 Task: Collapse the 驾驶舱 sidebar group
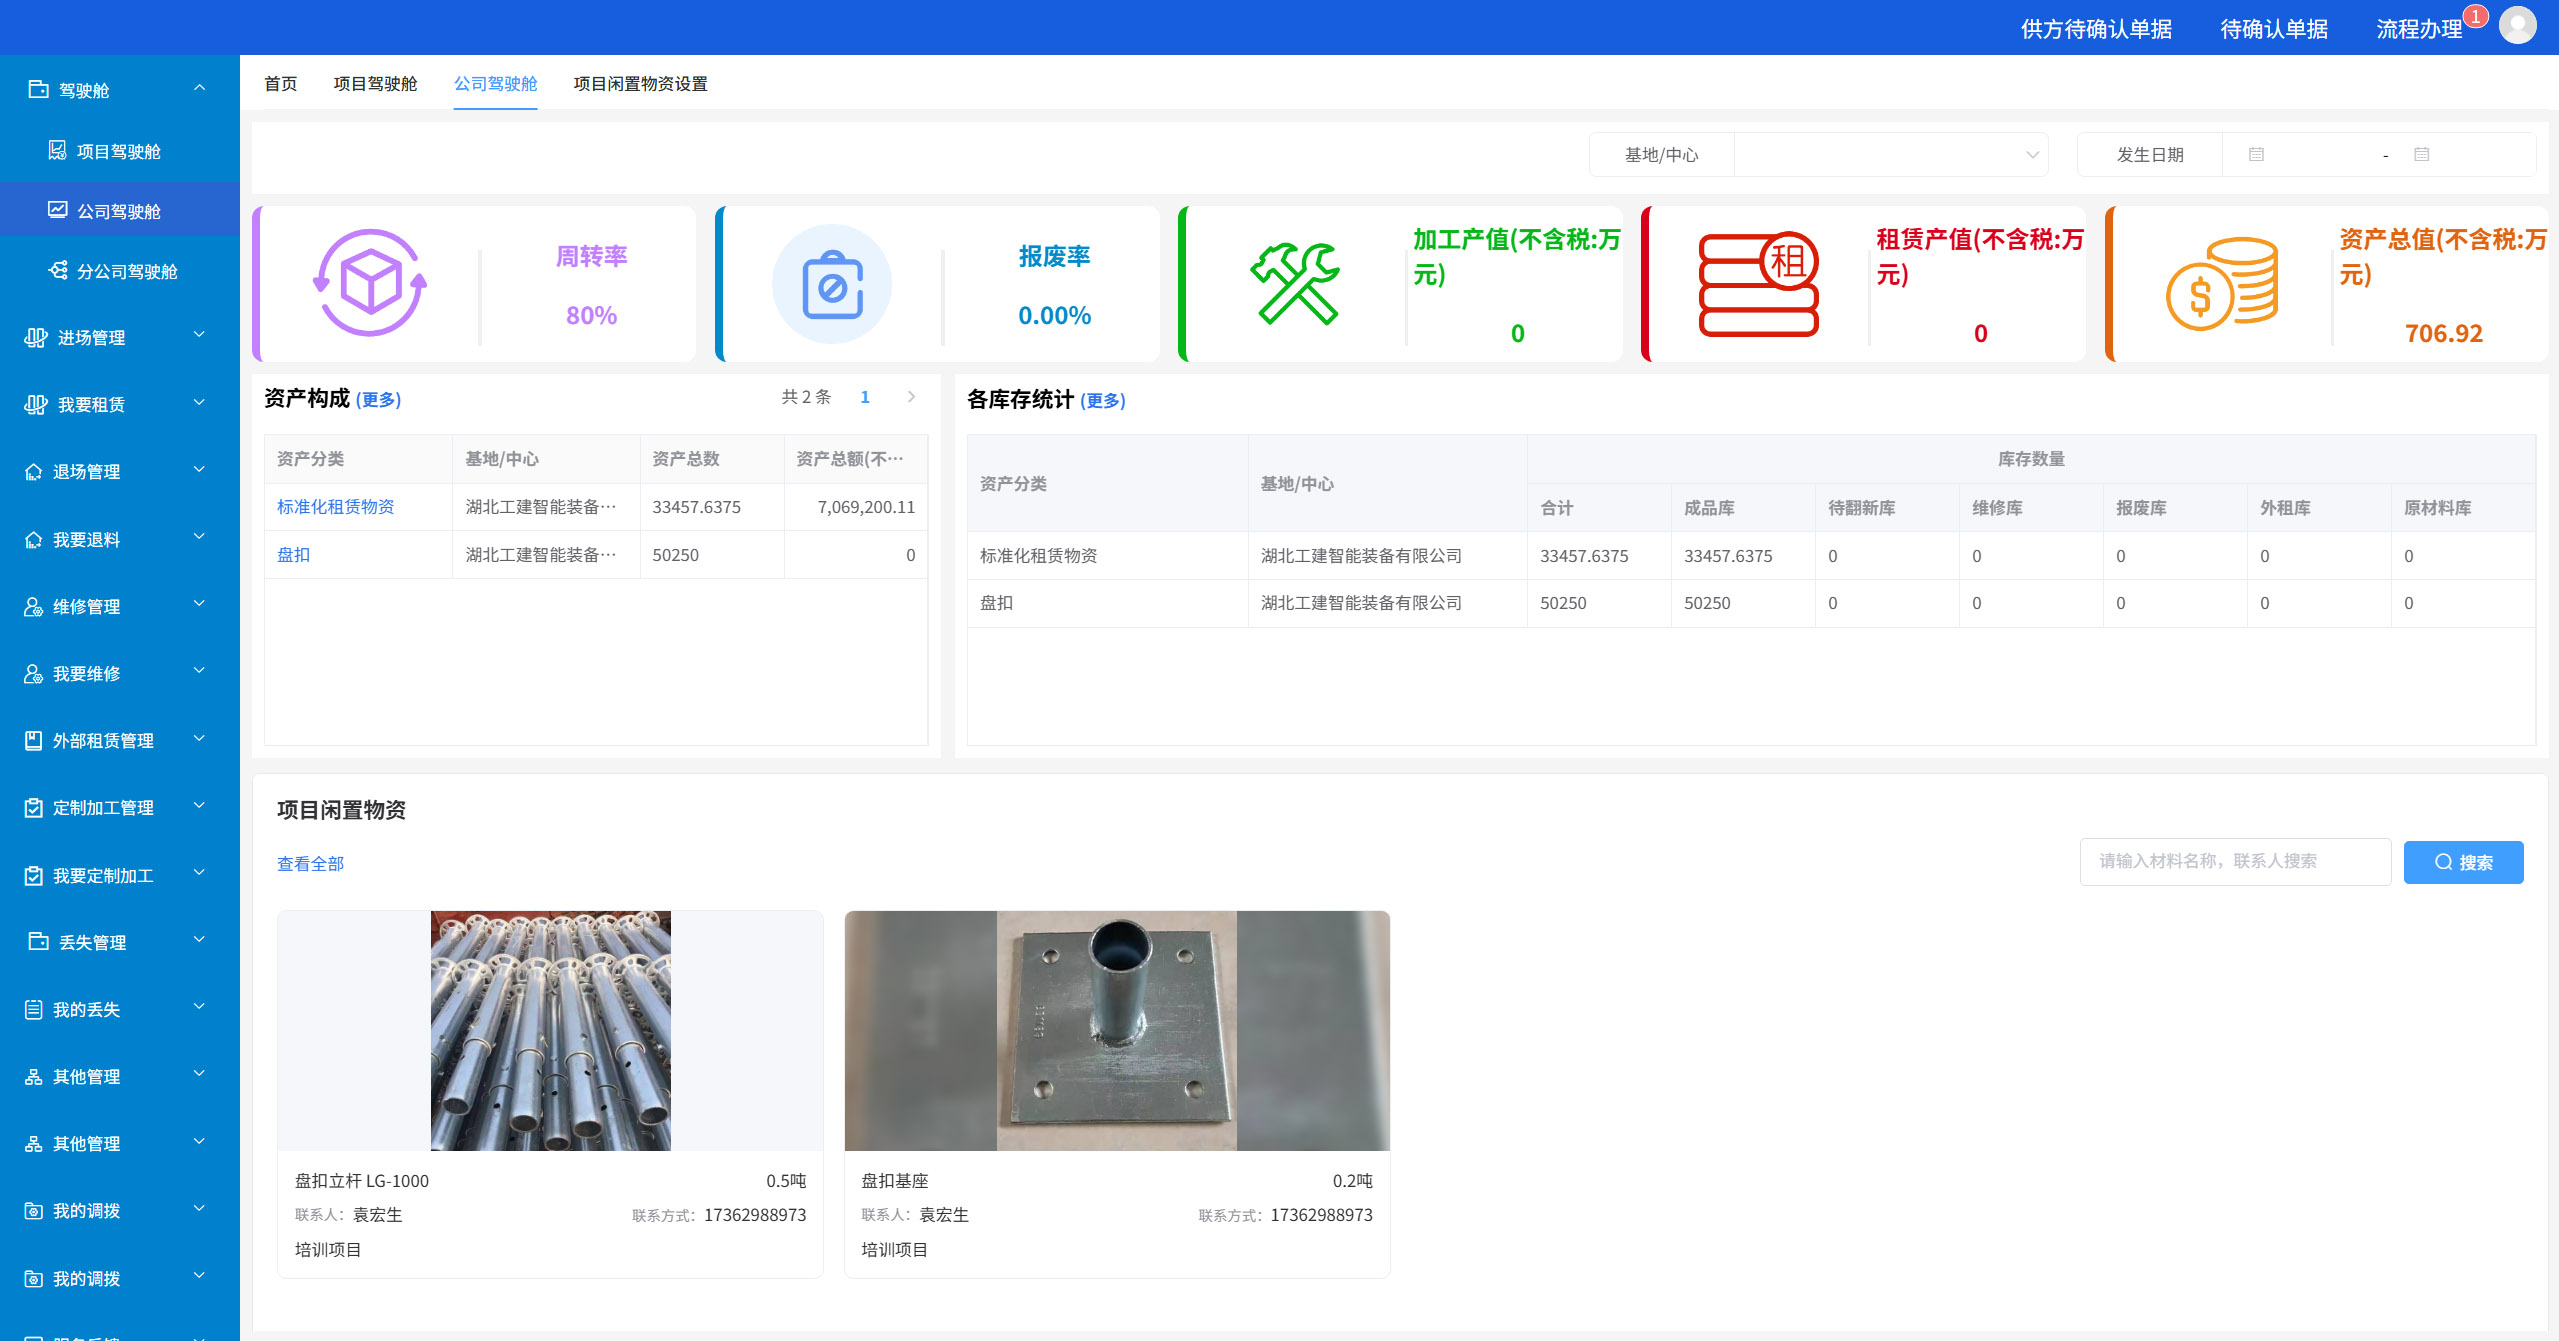[x=199, y=88]
